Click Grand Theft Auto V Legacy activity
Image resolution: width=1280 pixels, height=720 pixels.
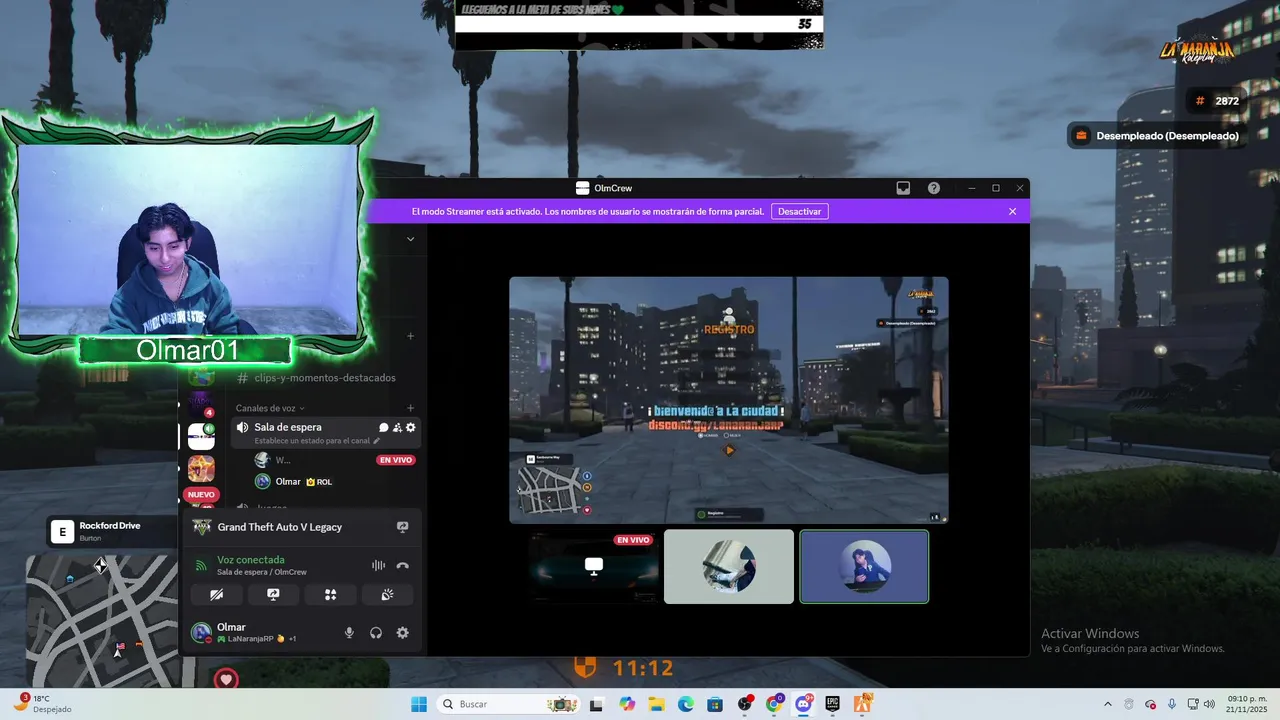(280, 527)
